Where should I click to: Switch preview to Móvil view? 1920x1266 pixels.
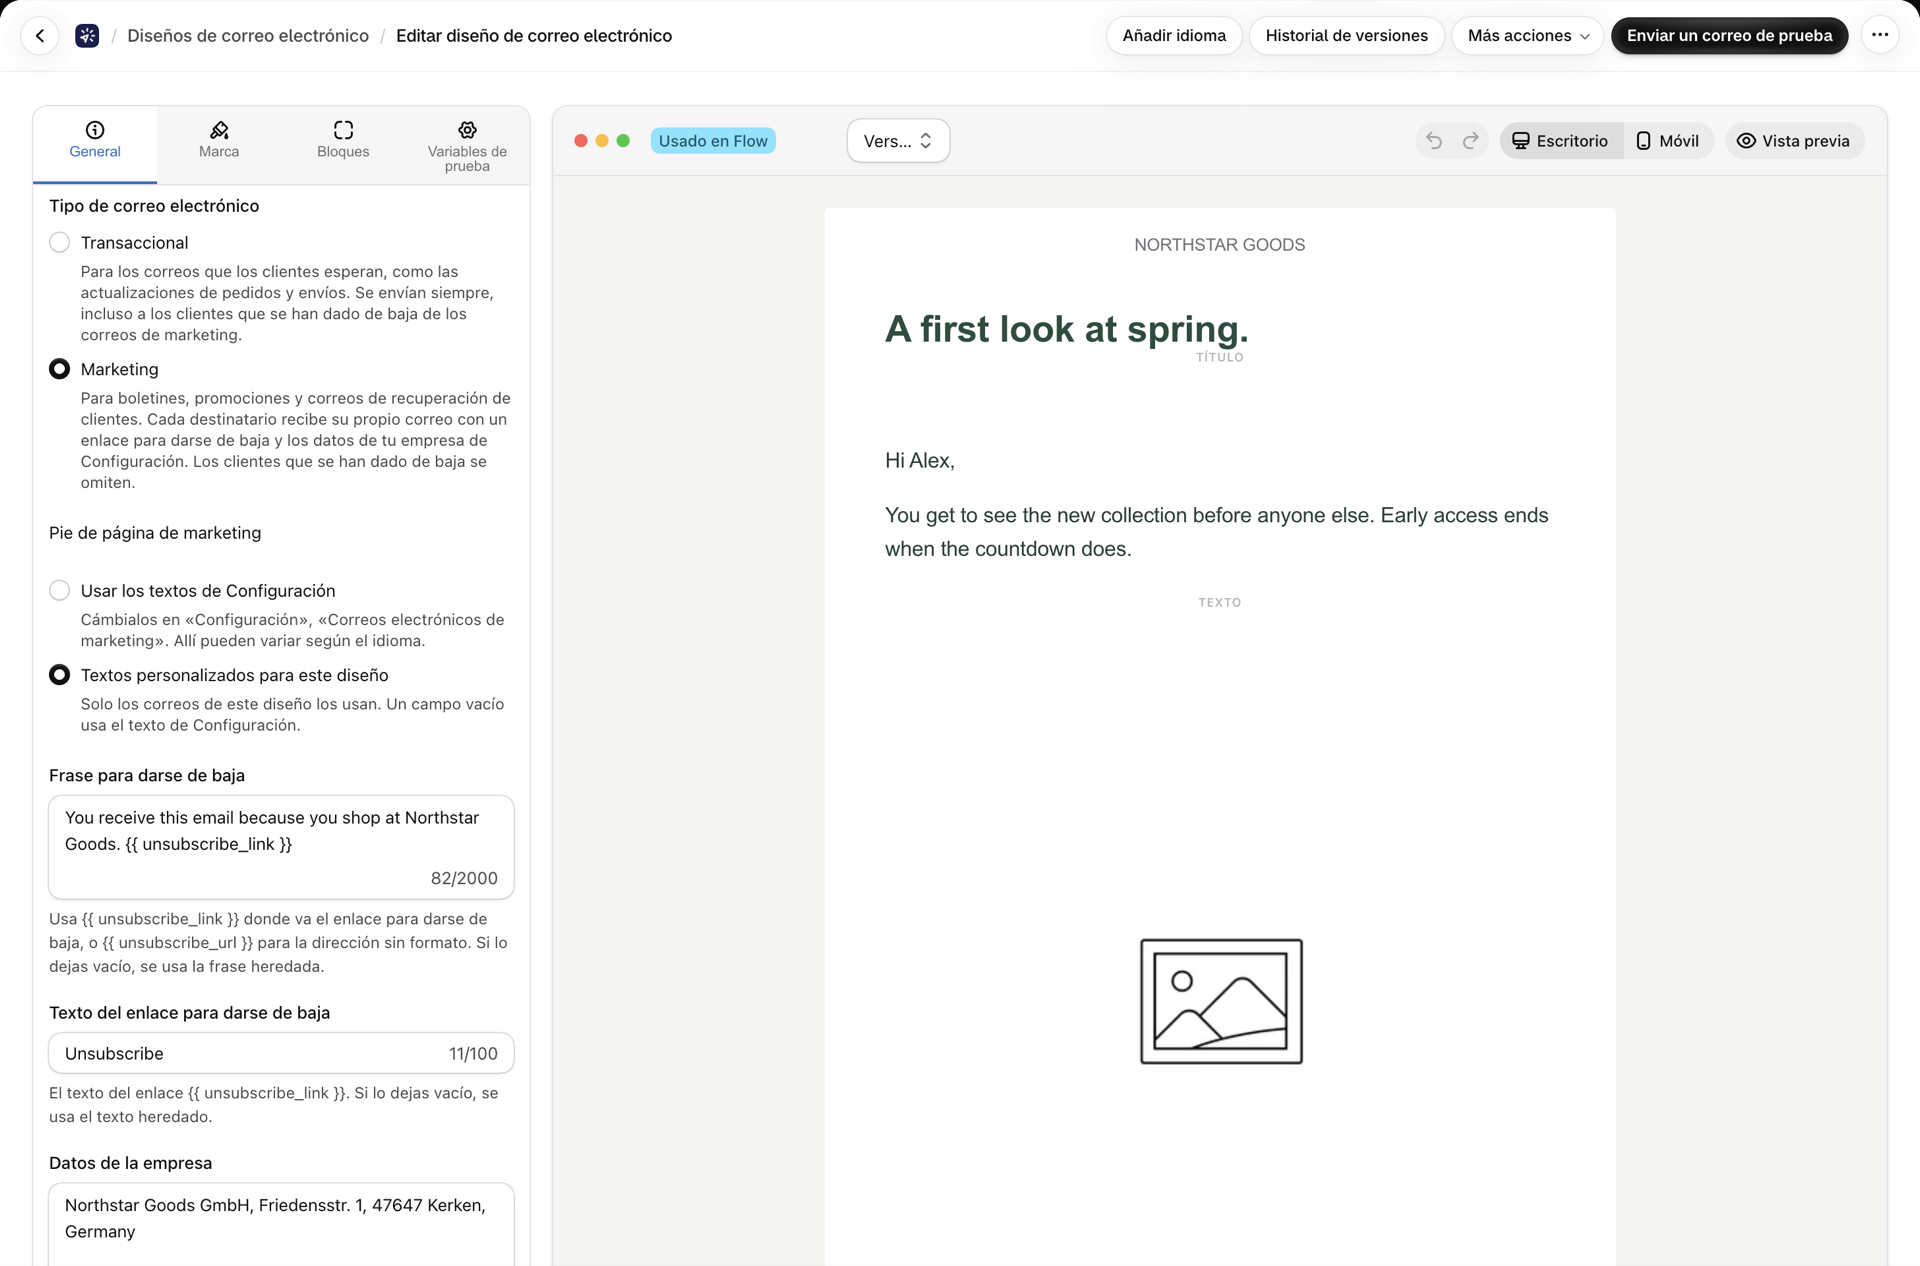click(x=1667, y=141)
